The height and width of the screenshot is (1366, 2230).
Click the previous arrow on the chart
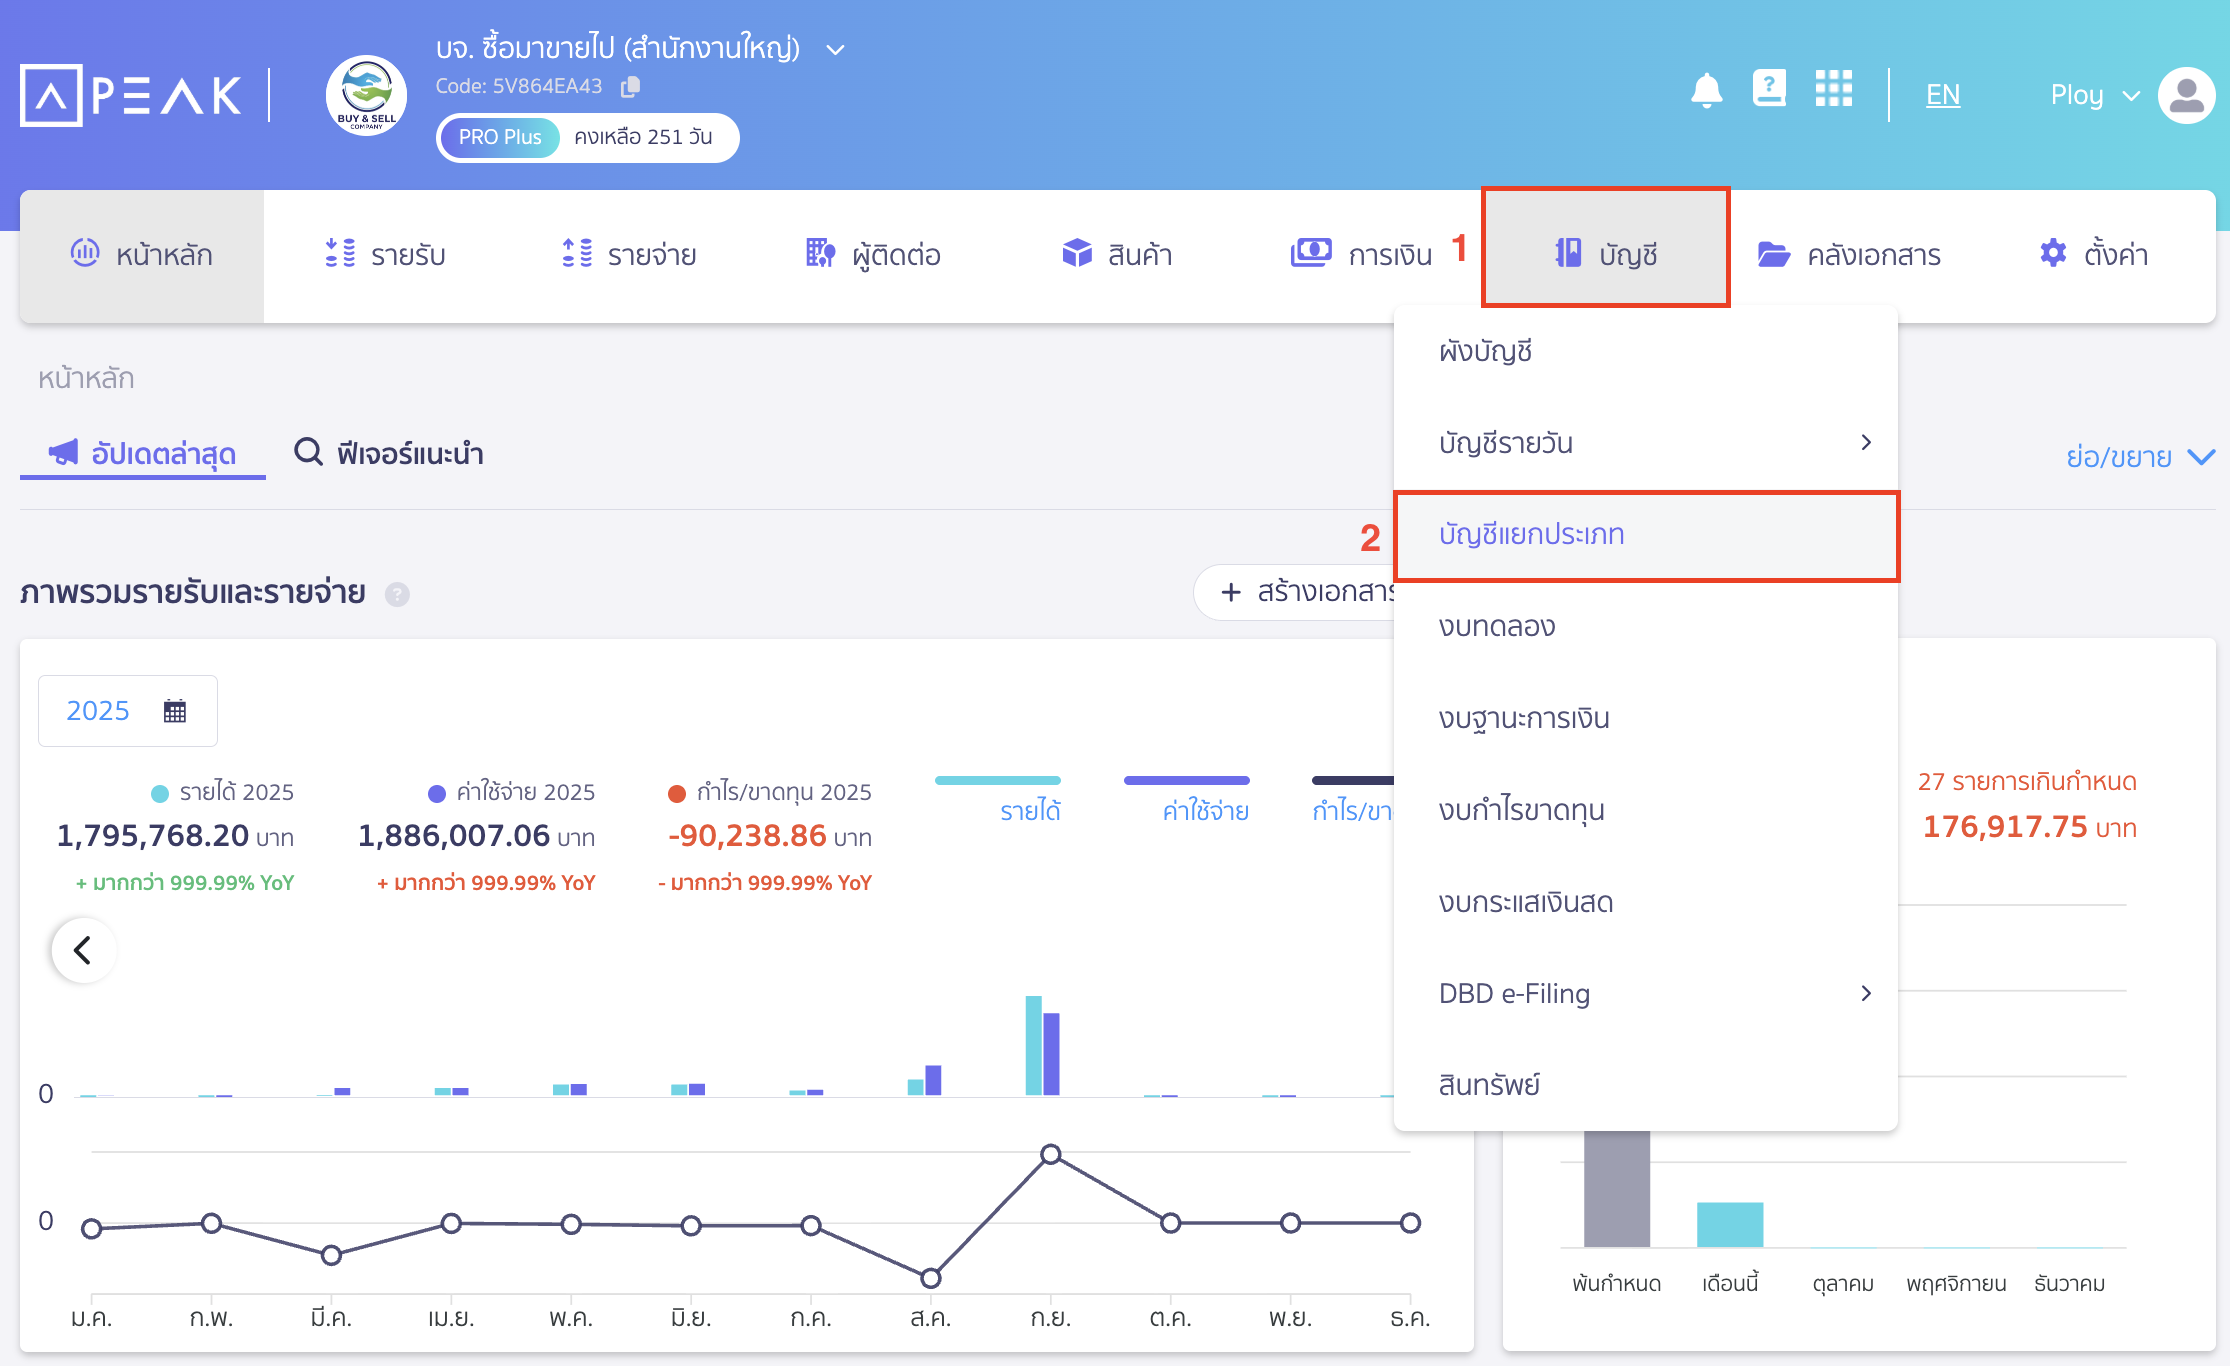point(84,950)
